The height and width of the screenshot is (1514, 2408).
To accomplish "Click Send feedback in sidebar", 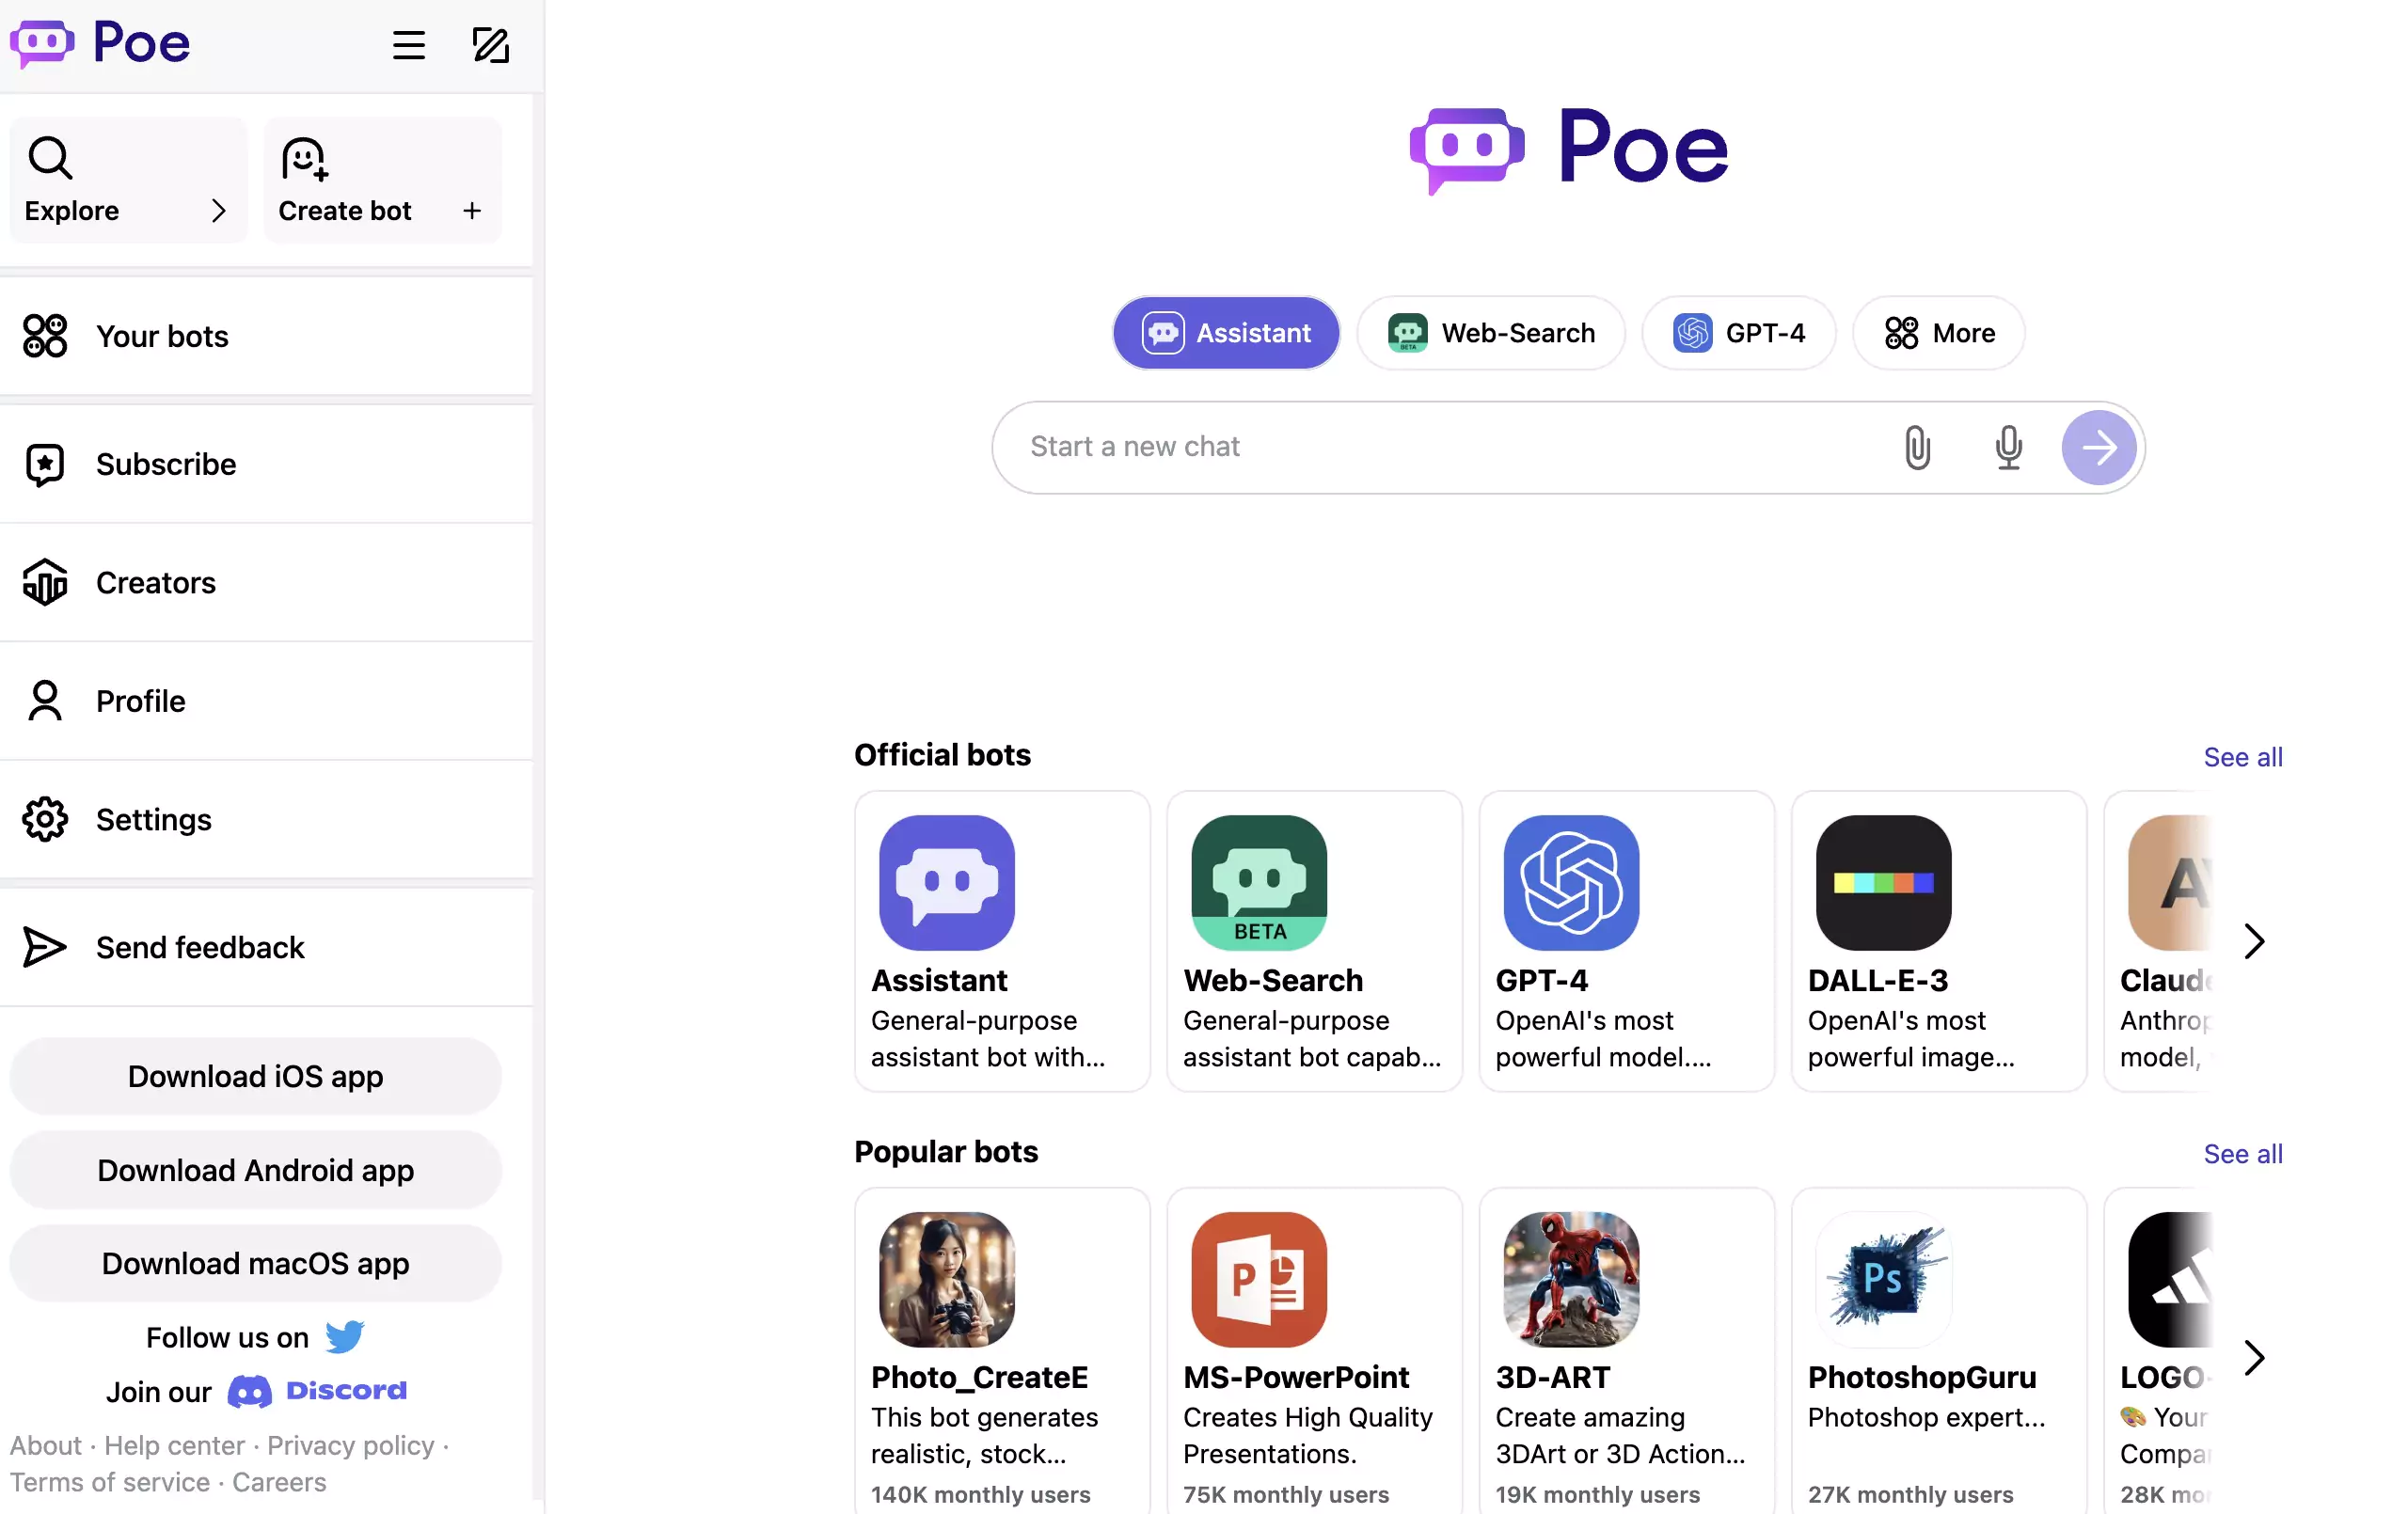I will point(266,948).
